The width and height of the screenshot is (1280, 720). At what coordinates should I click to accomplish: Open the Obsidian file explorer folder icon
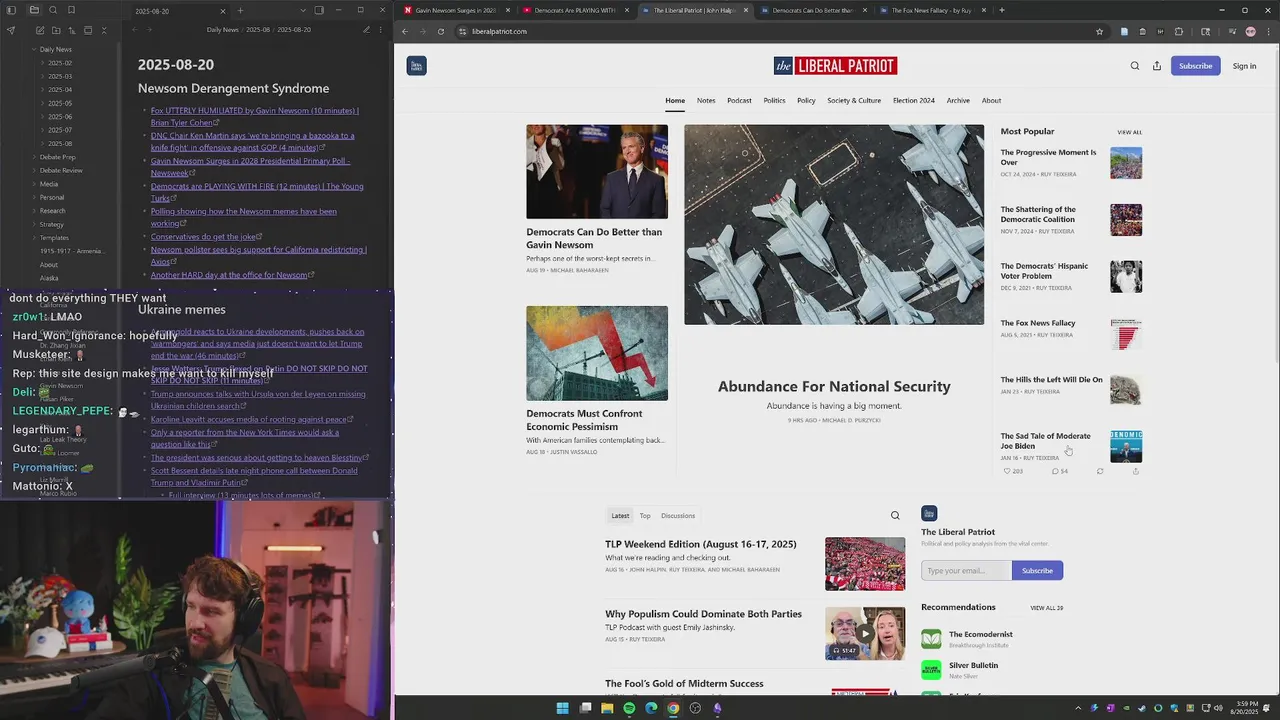point(34,10)
